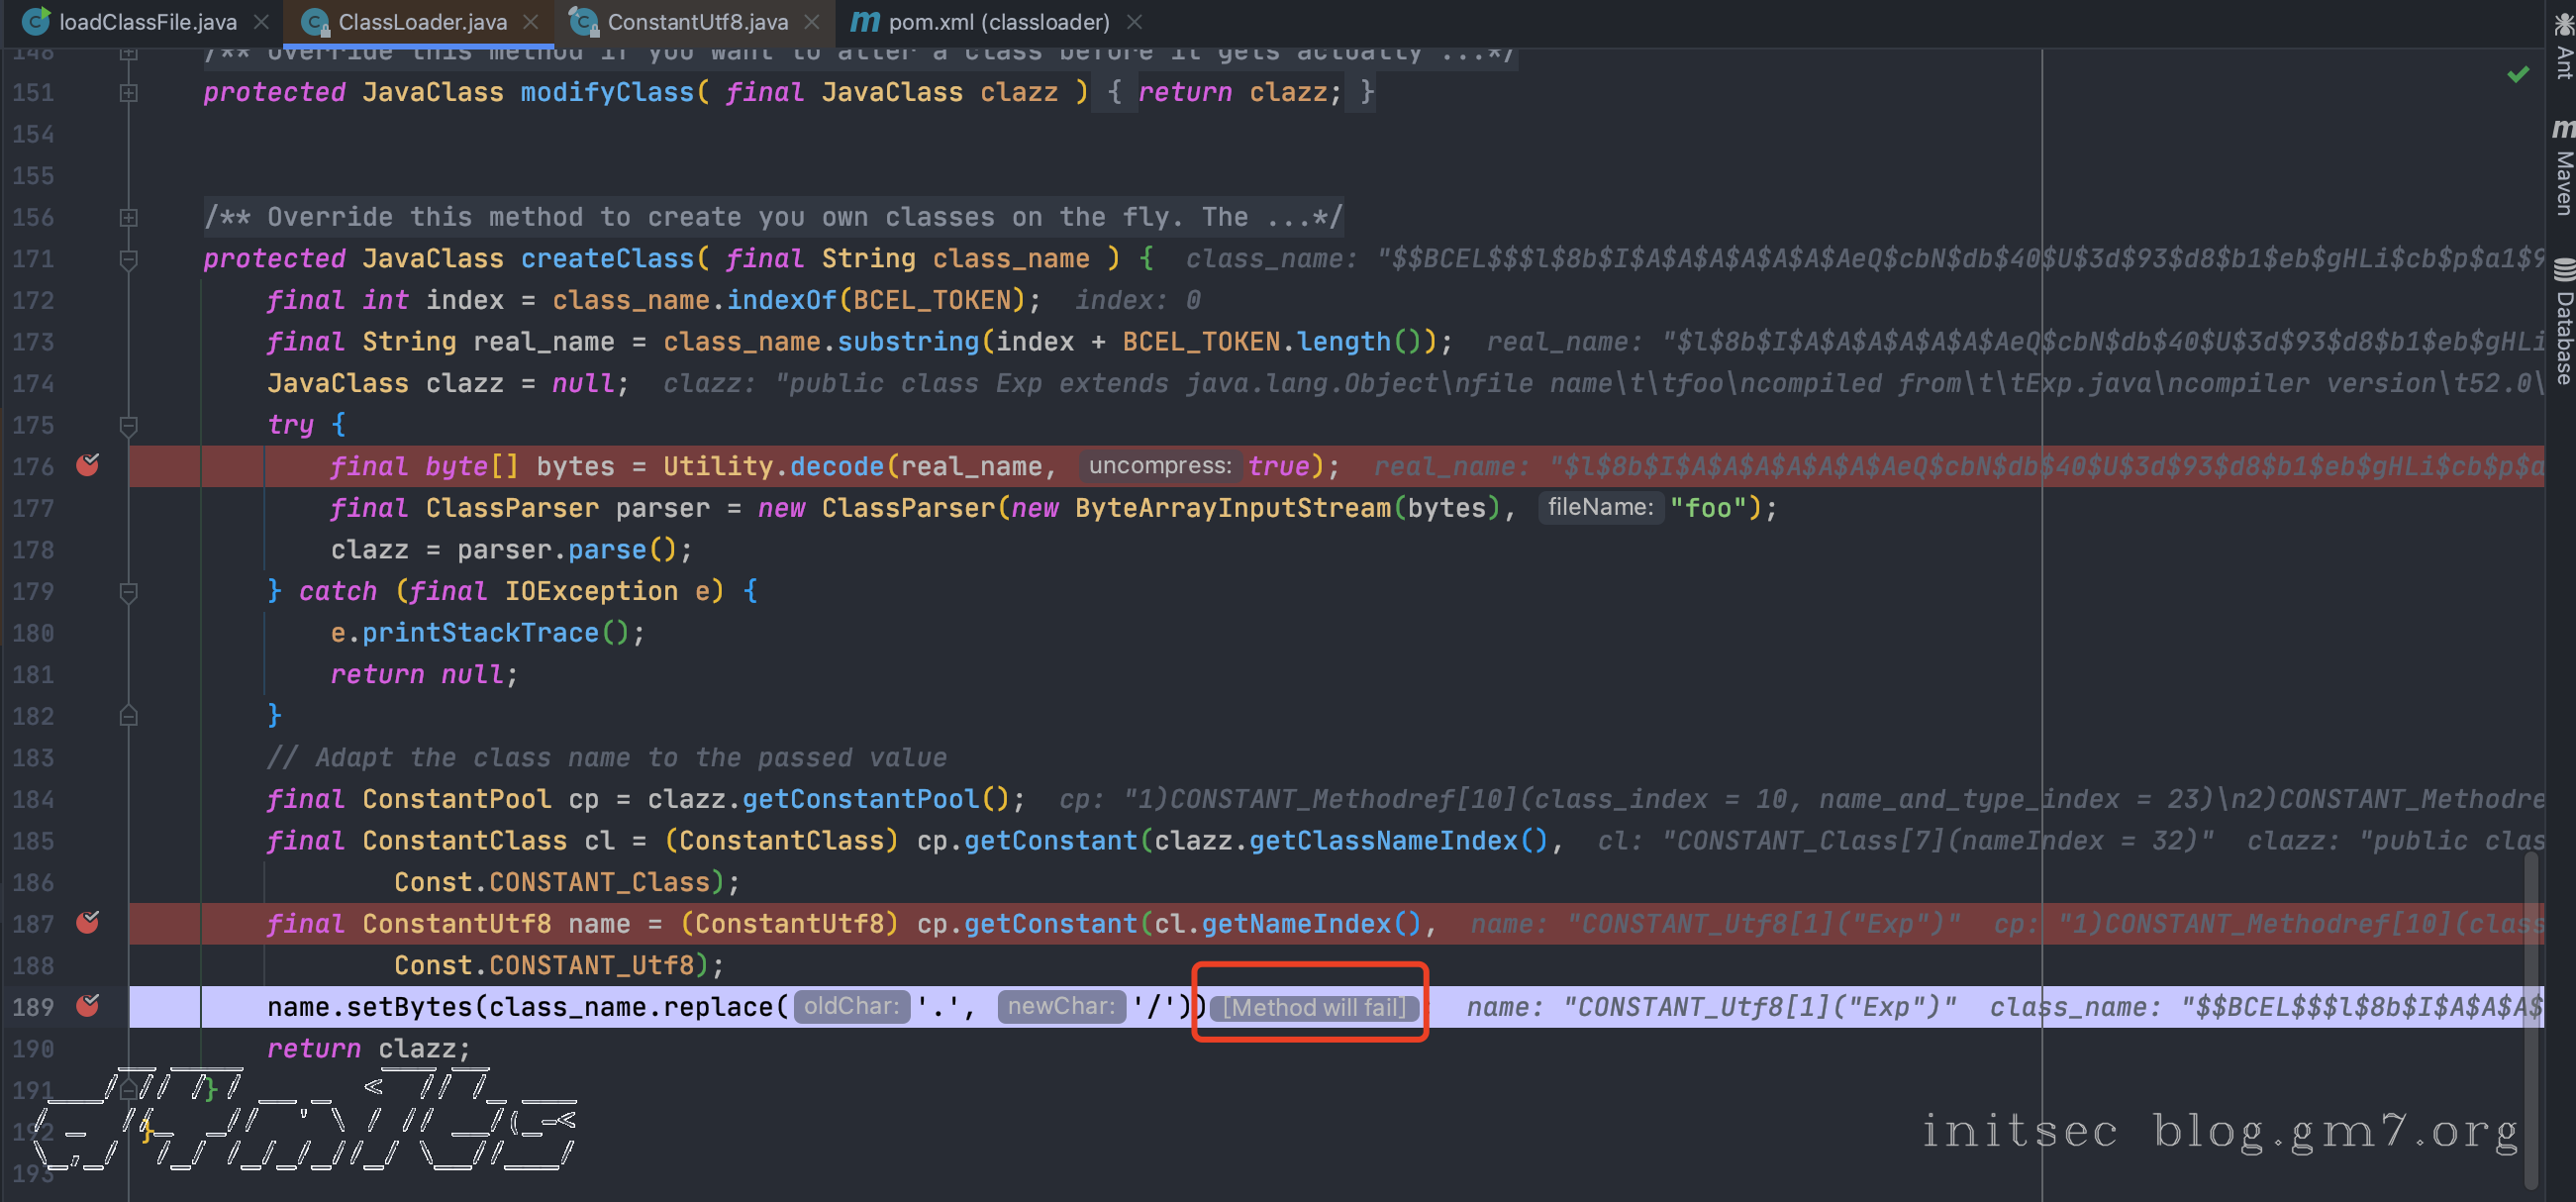Viewport: 2576px width, 1202px height.
Task: Toggle breakpoint on line 189
Action: click(88, 1005)
